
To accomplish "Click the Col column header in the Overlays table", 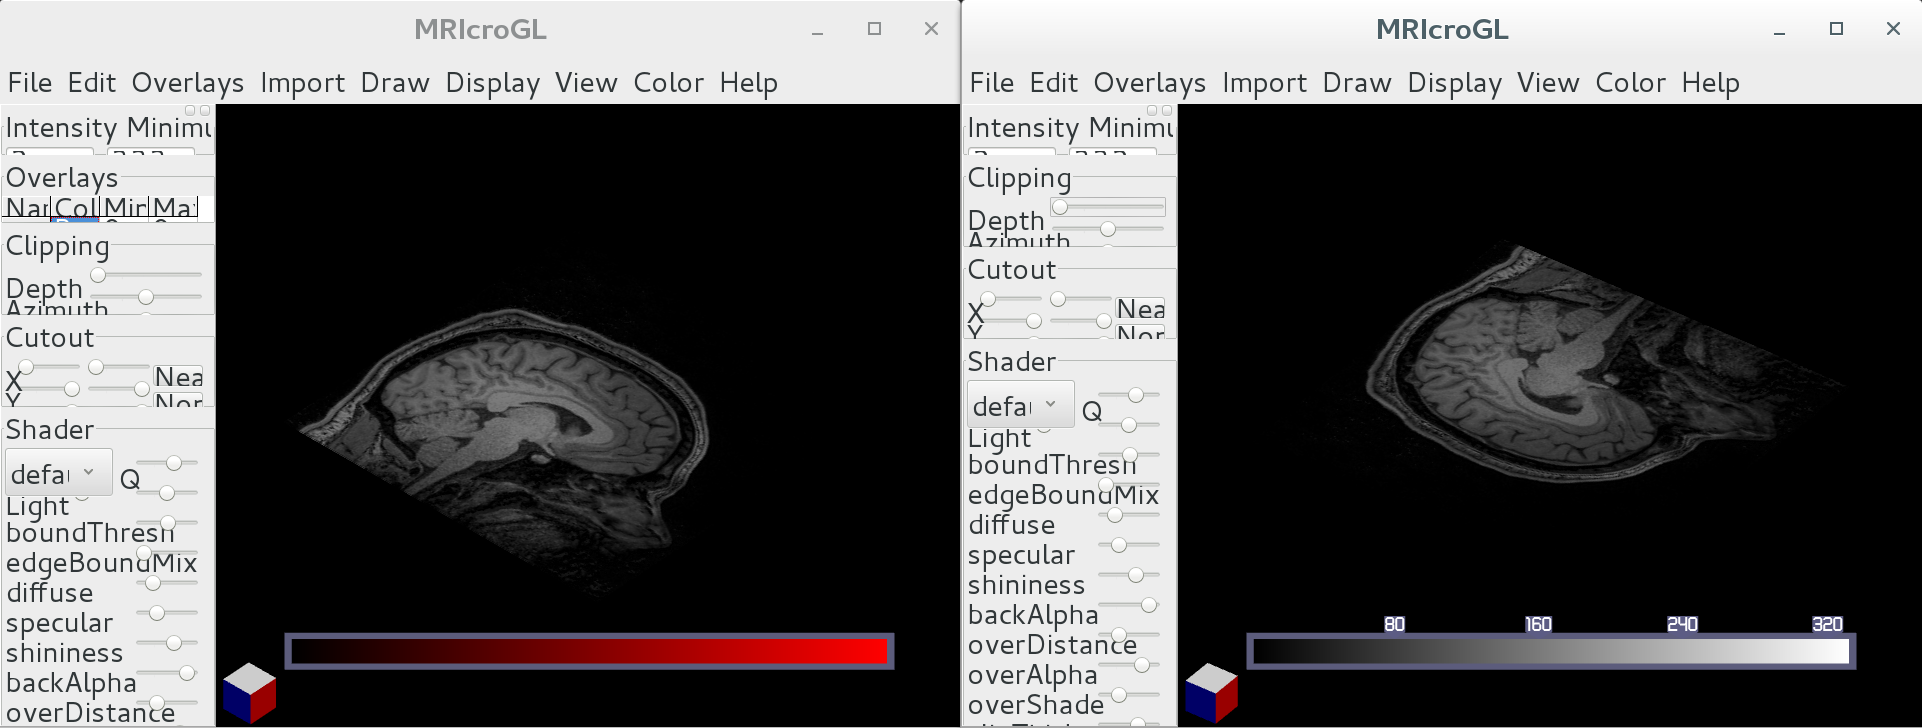I will pos(76,208).
